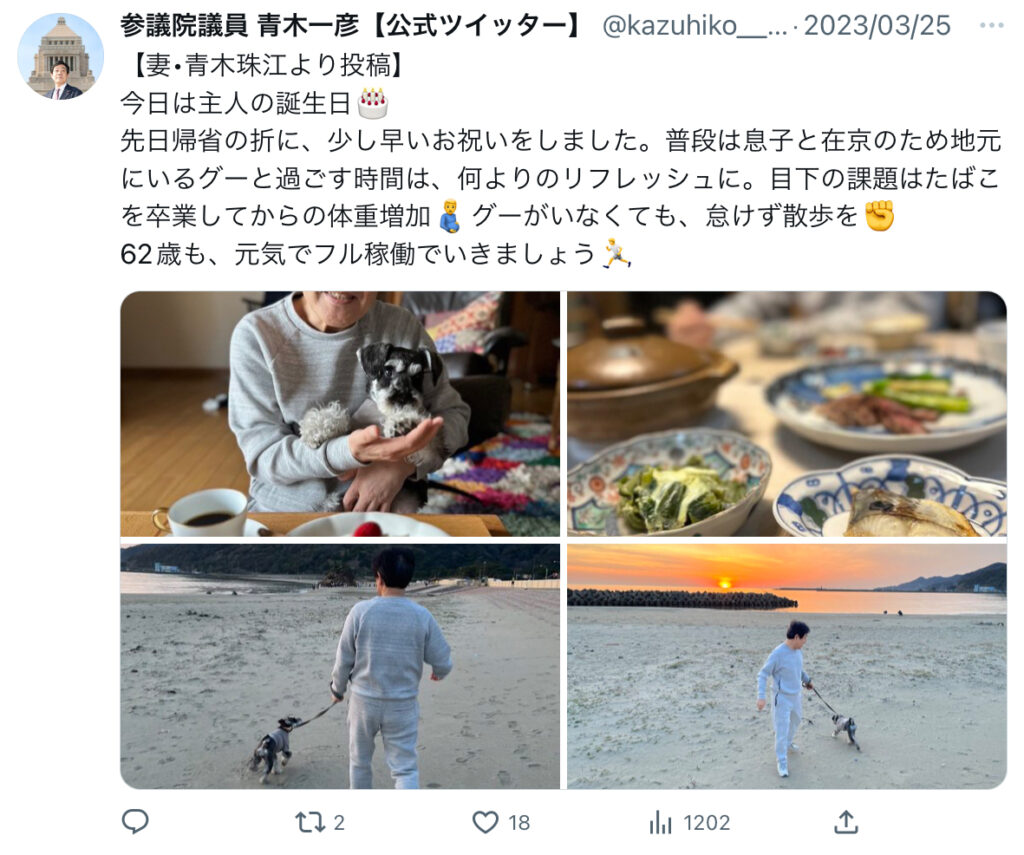Screen dimensions: 1024x855
Task: Click the retweet count 2
Action: click(x=339, y=822)
